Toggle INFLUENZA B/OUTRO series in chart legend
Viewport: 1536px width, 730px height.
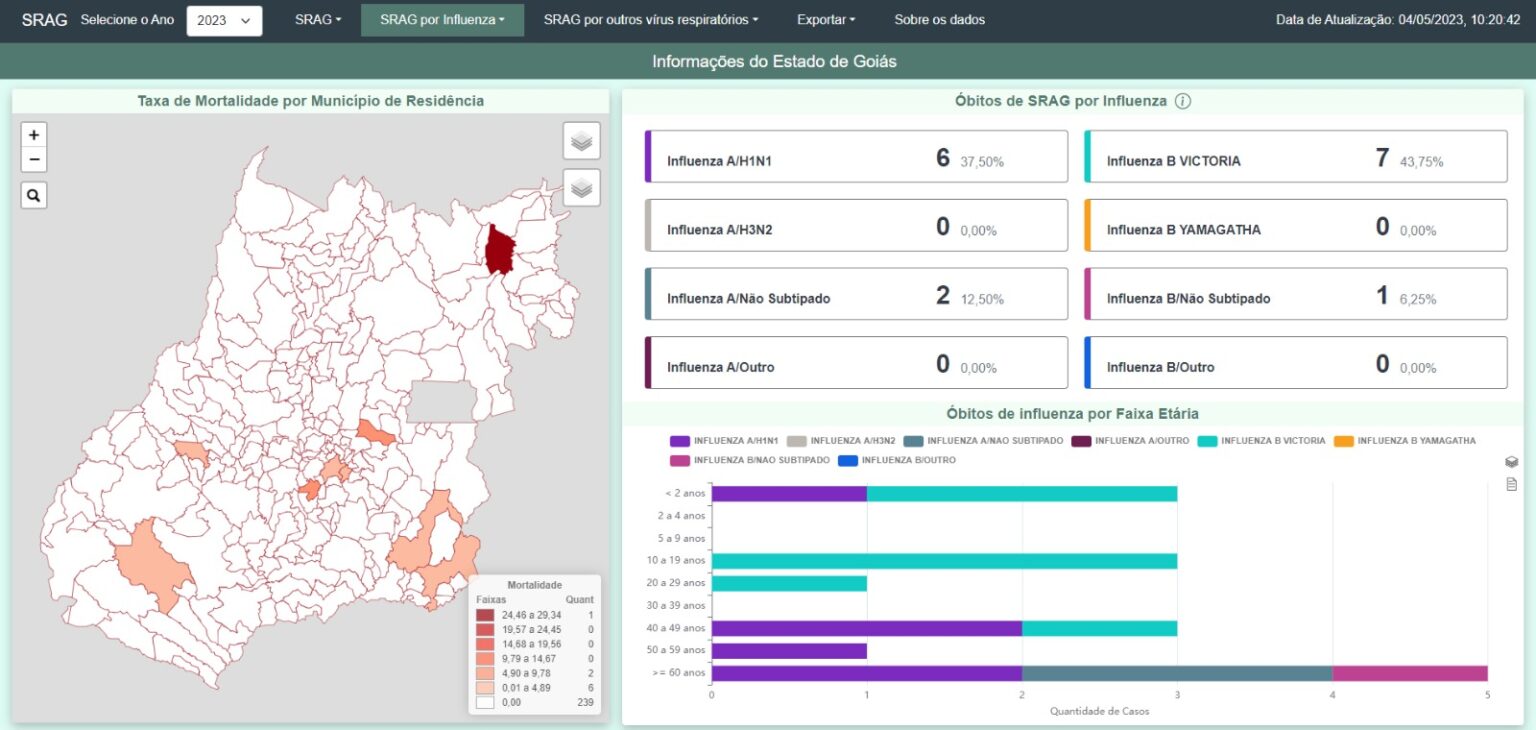point(897,460)
